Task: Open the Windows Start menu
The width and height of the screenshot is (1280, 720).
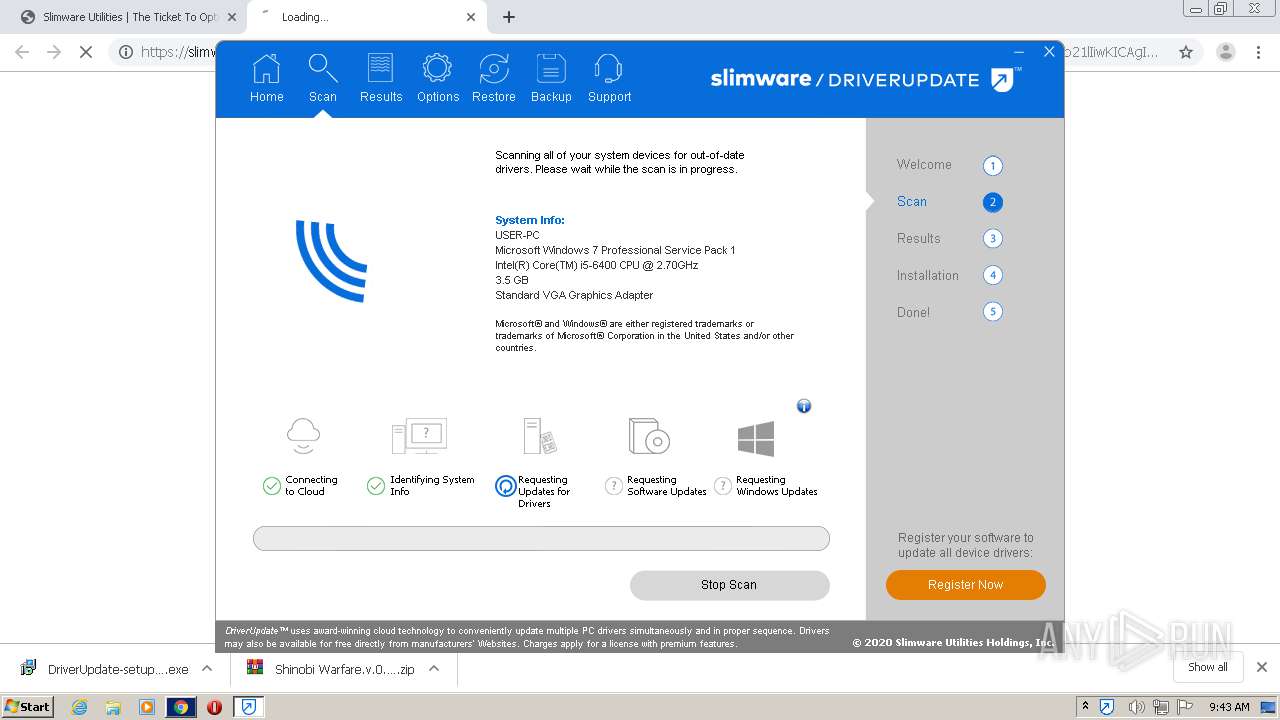Action: (27, 706)
